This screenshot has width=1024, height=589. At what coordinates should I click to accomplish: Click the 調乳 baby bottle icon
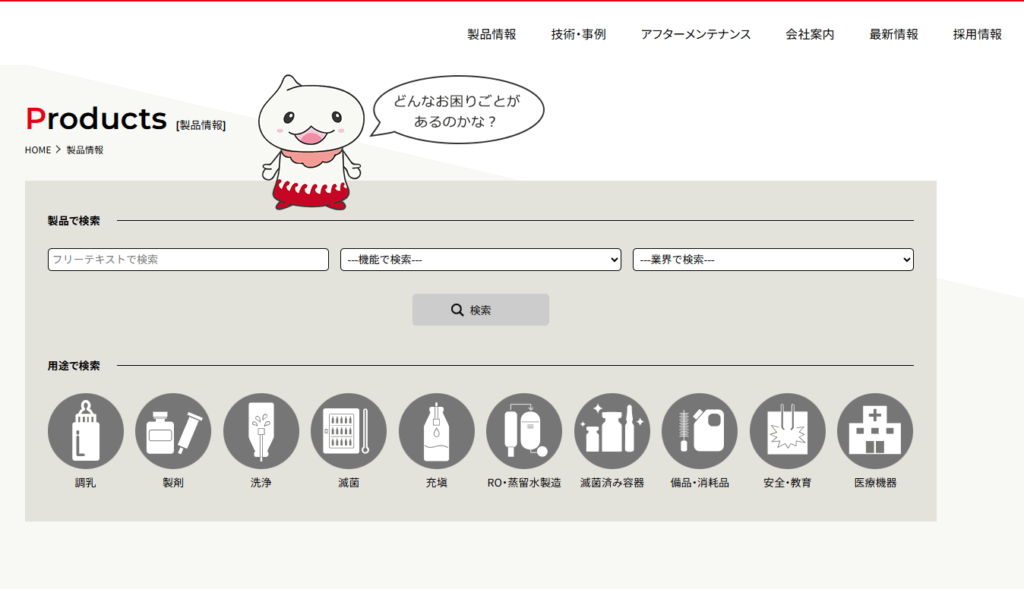[x=86, y=431]
